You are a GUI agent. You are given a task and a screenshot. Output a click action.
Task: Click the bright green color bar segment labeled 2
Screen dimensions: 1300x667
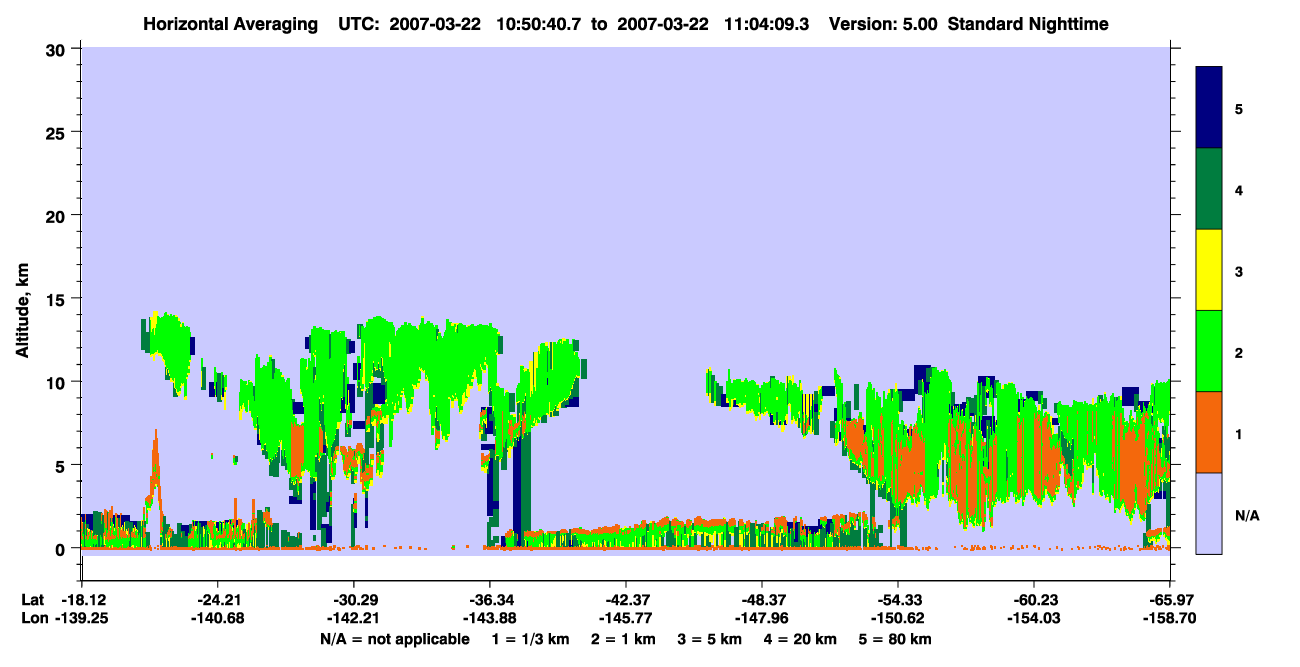tap(1209, 351)
